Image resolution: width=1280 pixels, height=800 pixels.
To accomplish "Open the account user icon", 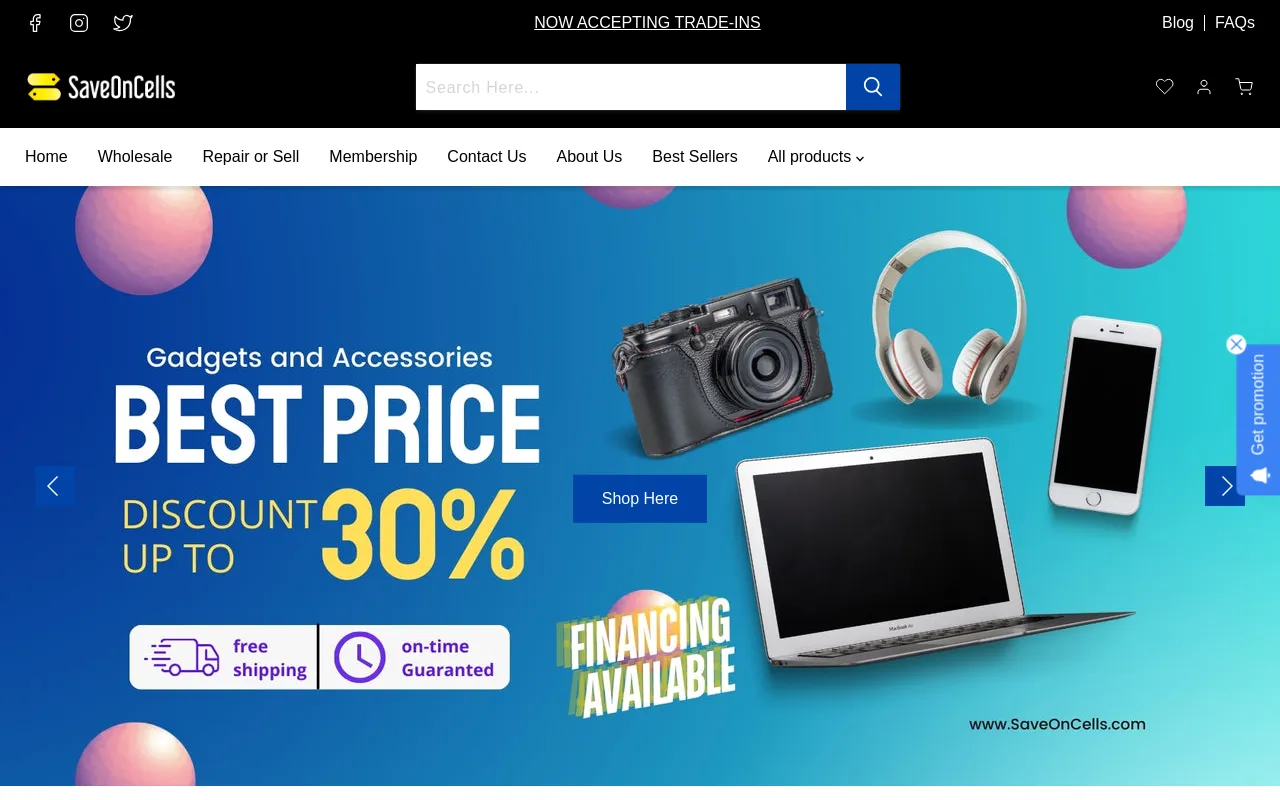I will coord(1204,87).
